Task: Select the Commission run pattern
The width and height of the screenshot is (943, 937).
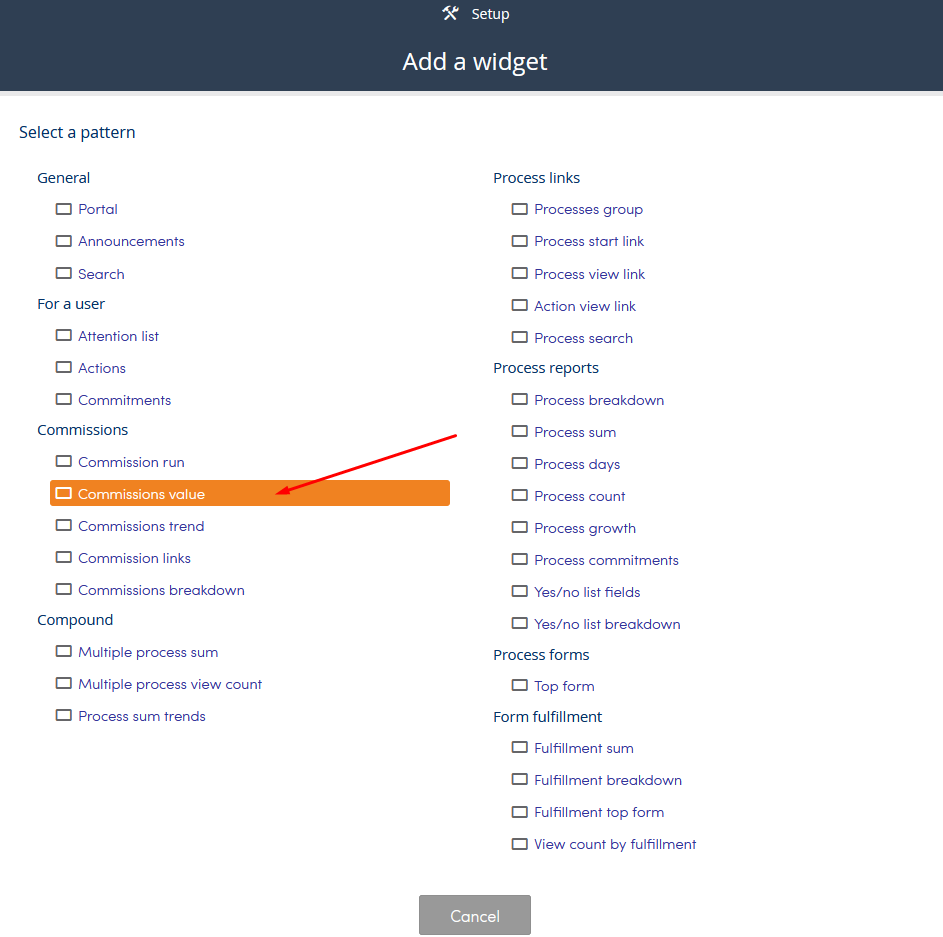Action: pos(131,462)
